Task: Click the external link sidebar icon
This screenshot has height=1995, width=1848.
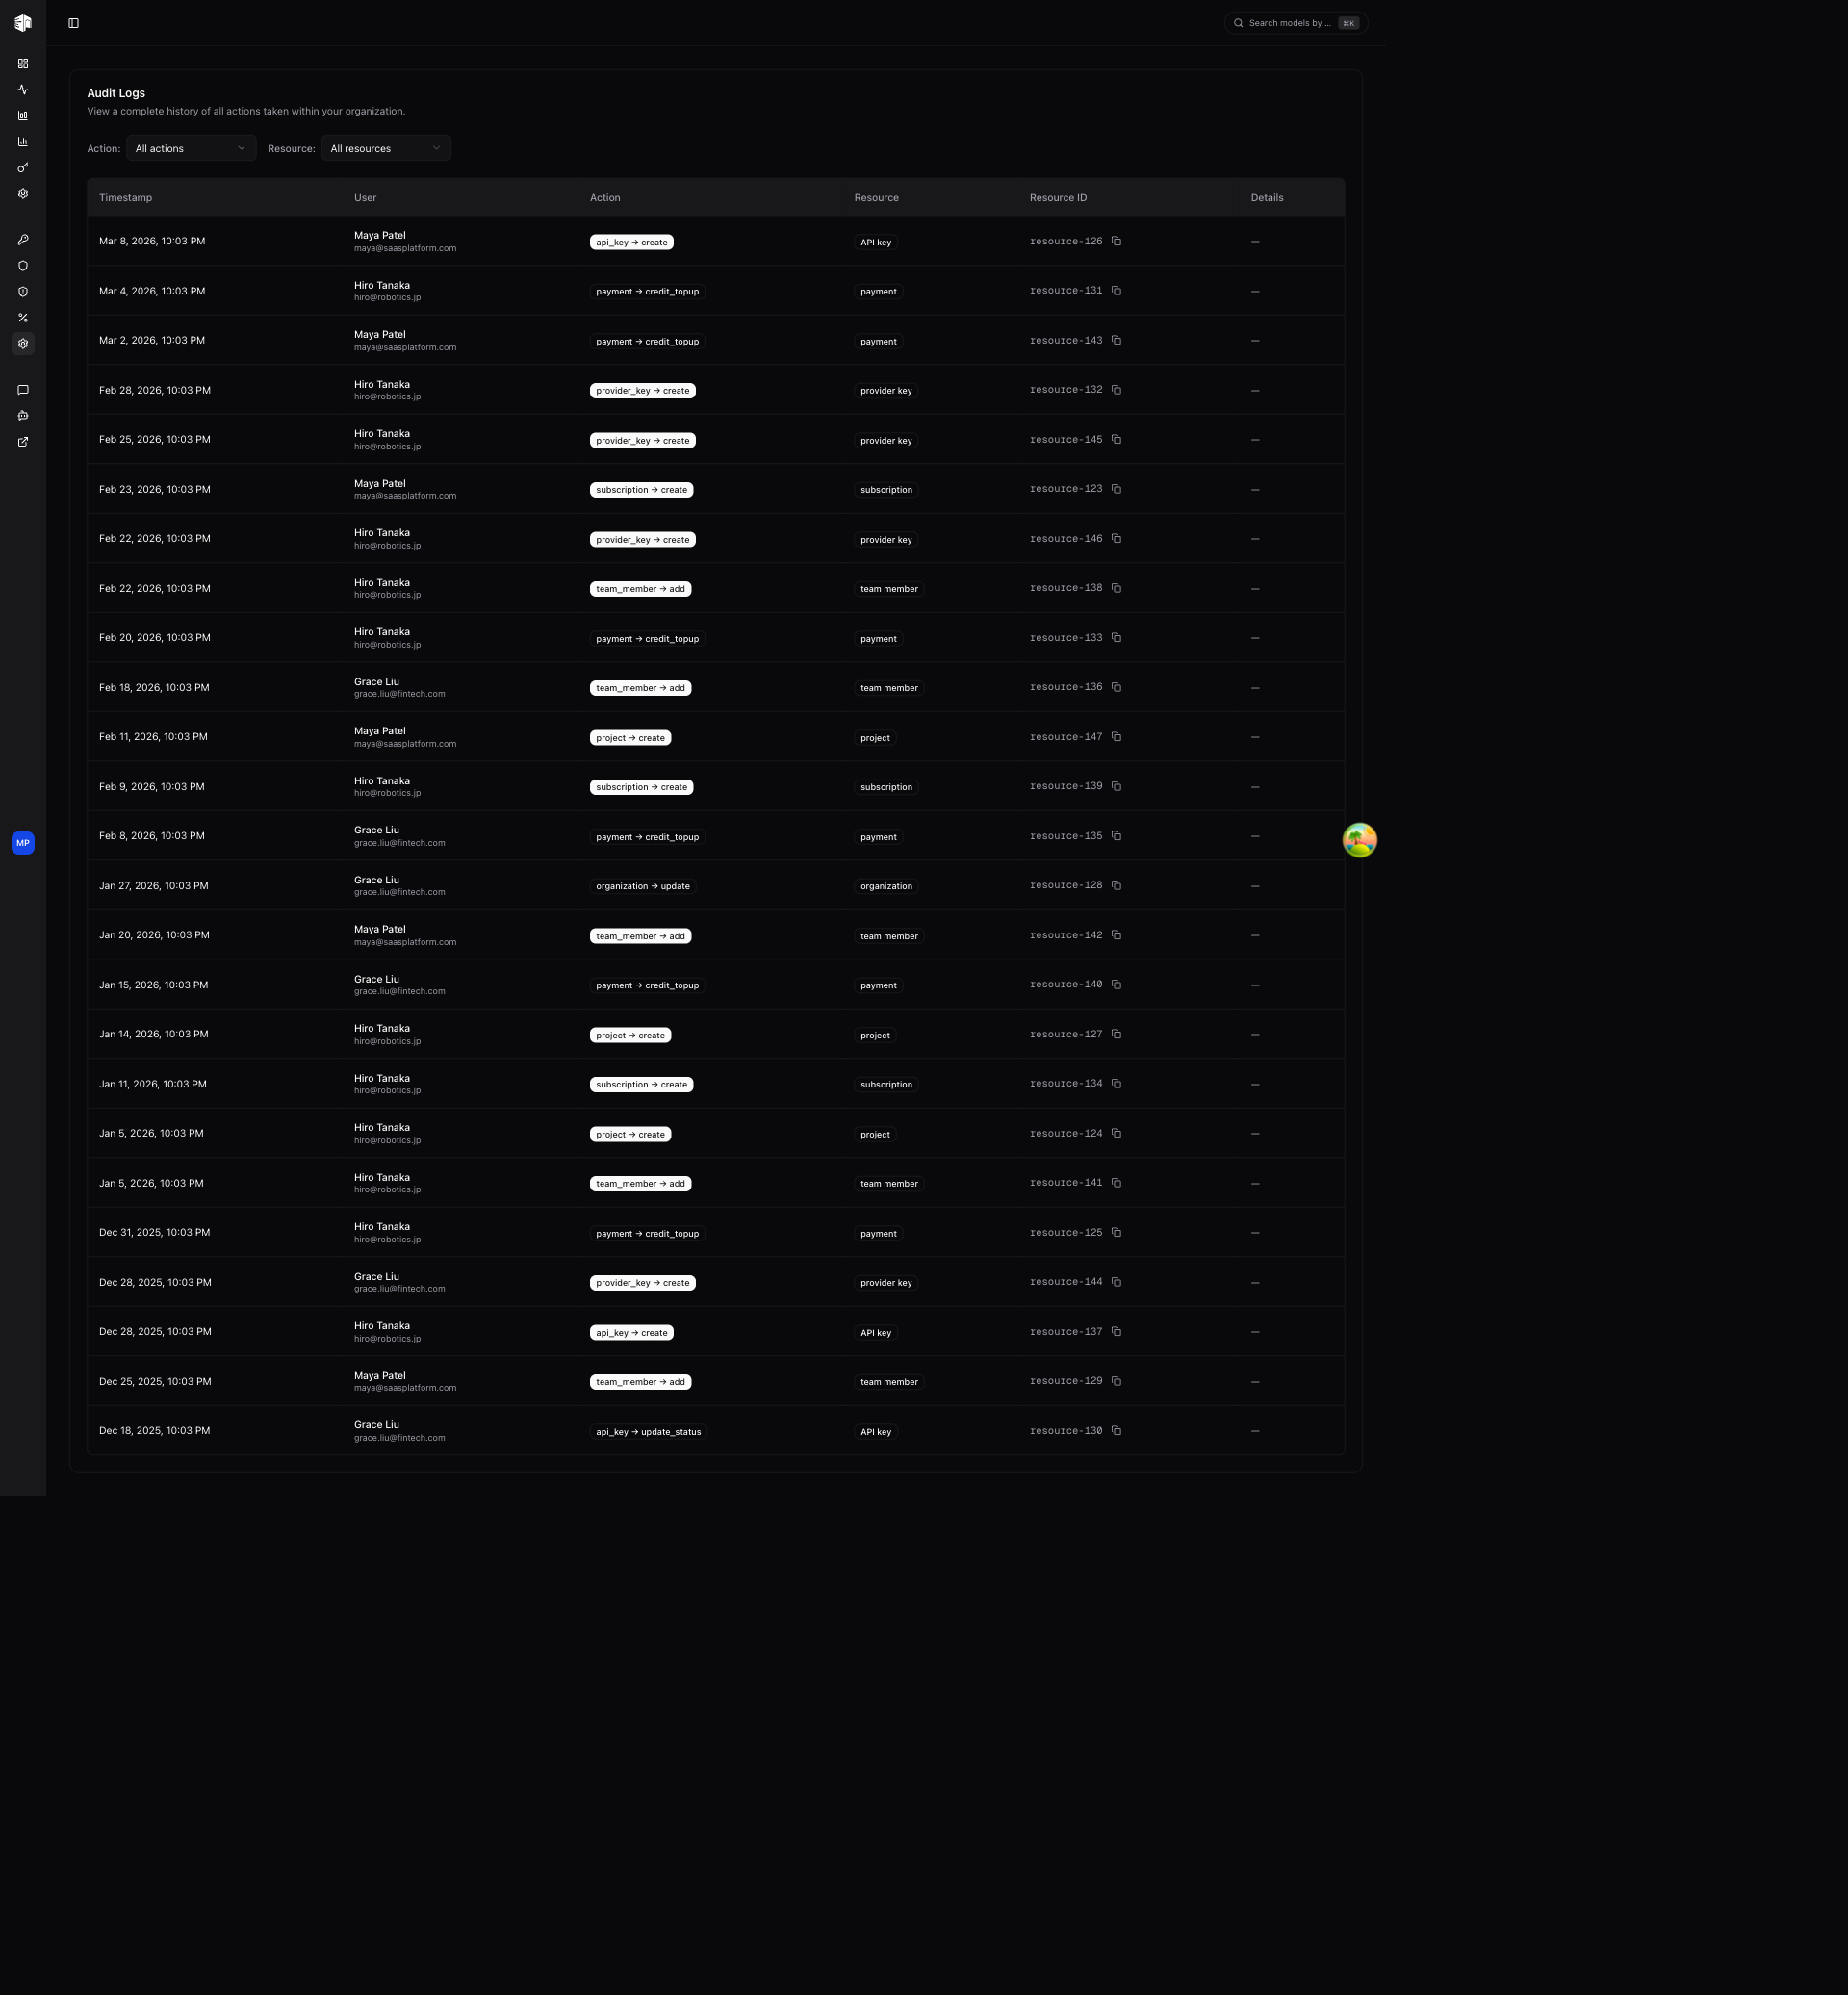Action: [23, 442]
